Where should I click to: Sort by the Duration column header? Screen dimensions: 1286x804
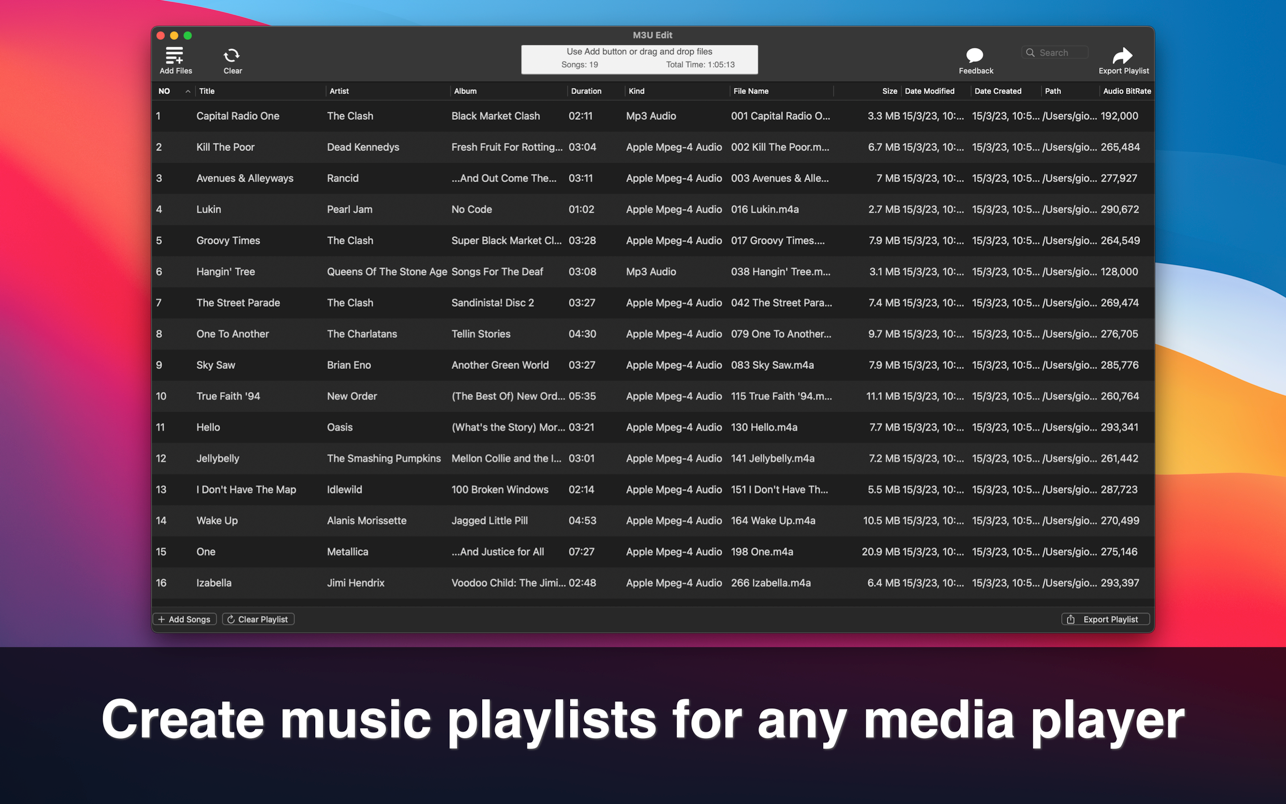[586, 91]
